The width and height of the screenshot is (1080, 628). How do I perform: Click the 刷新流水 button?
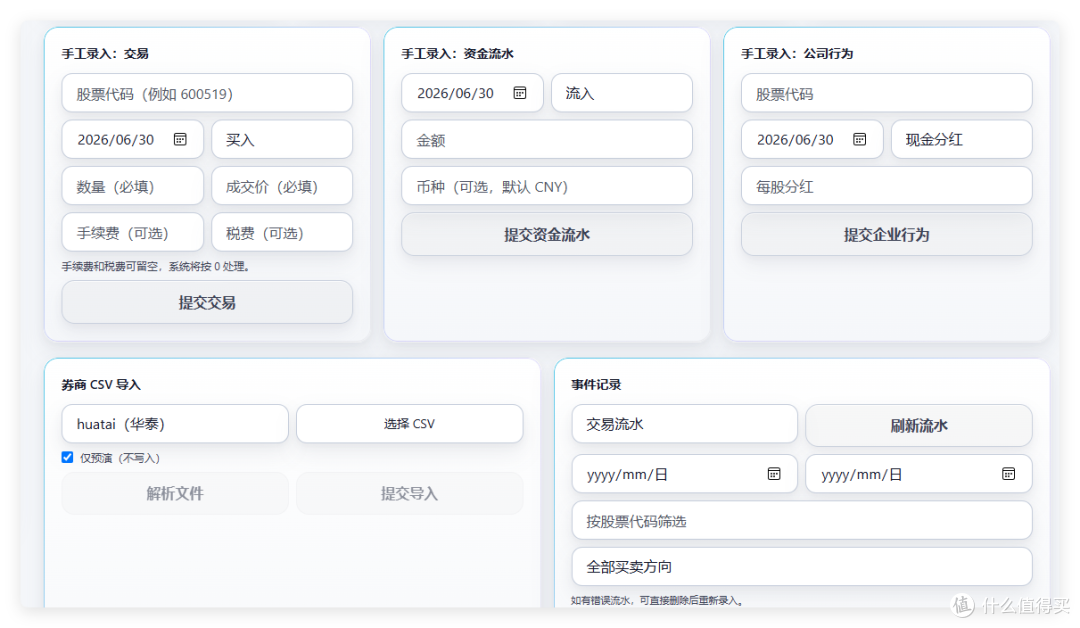pyautogui.click(x=919, y=426)
